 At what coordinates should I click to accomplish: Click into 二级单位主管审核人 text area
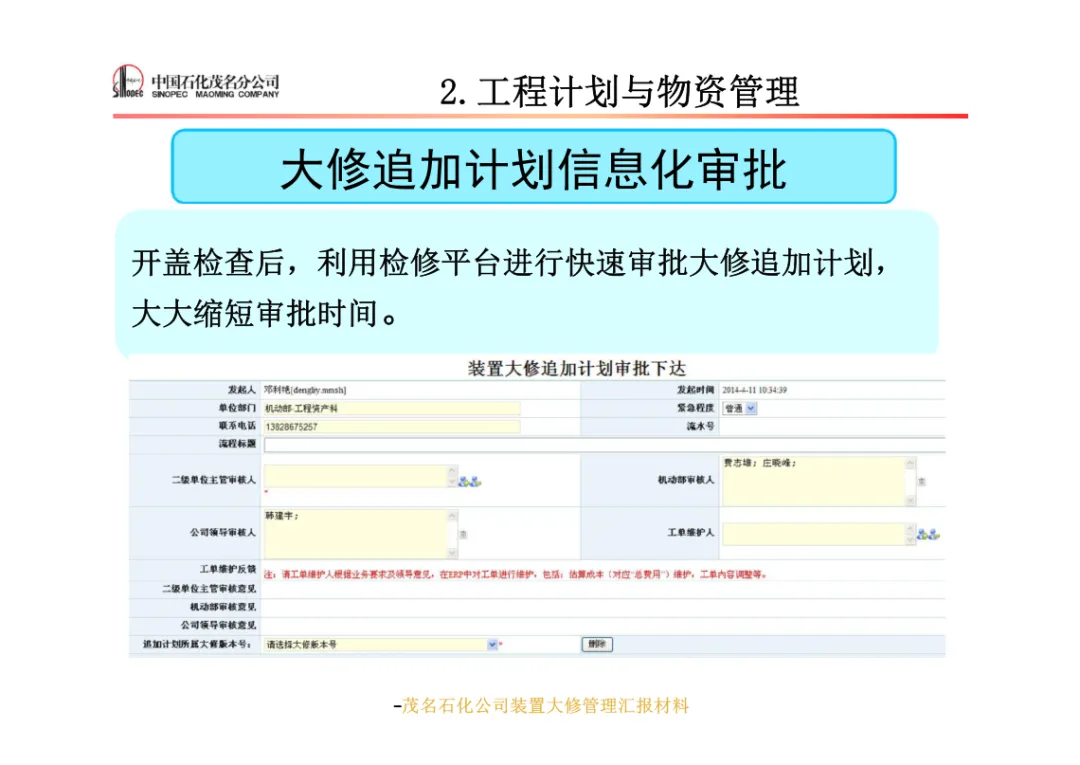tap(356, 476)
